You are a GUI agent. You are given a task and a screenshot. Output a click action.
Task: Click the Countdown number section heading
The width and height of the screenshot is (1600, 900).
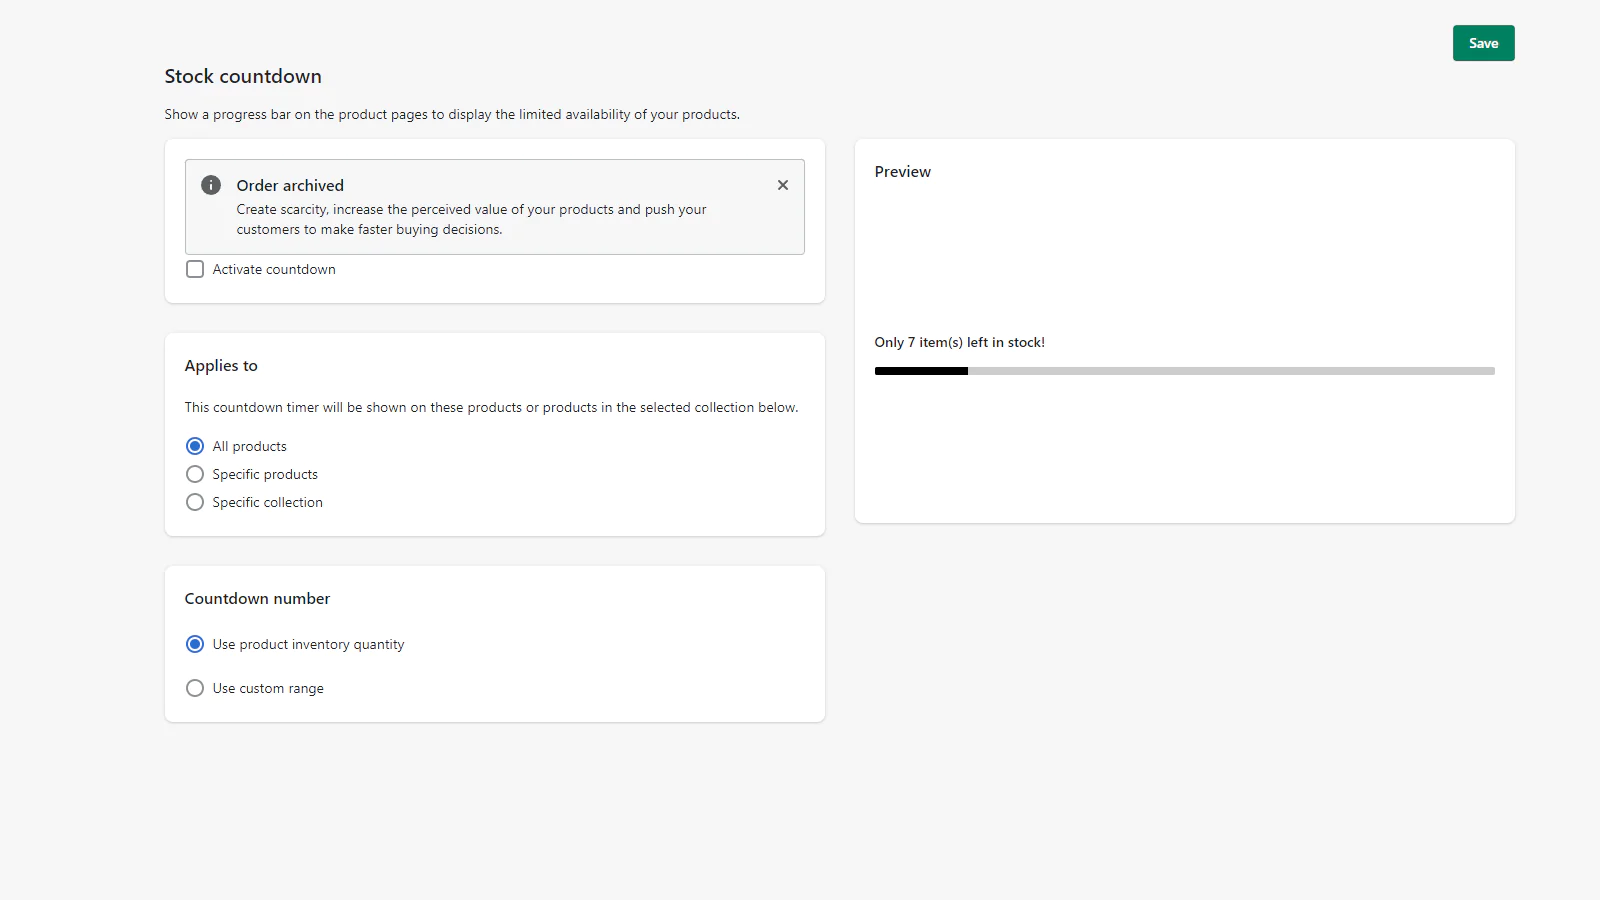pos(257,599)
